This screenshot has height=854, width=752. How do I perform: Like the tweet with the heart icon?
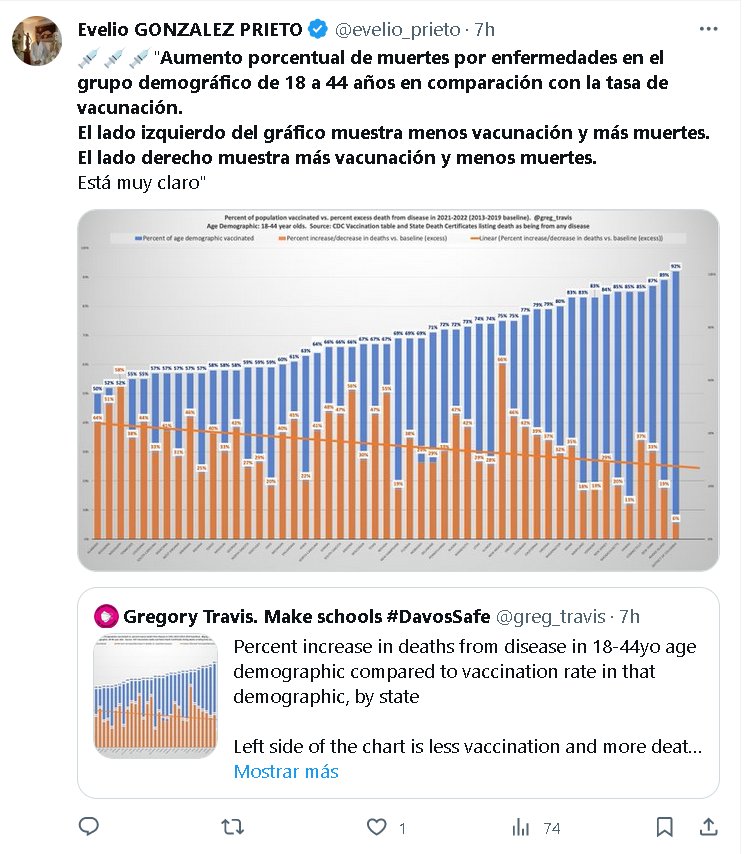click(x=376, y=827)
